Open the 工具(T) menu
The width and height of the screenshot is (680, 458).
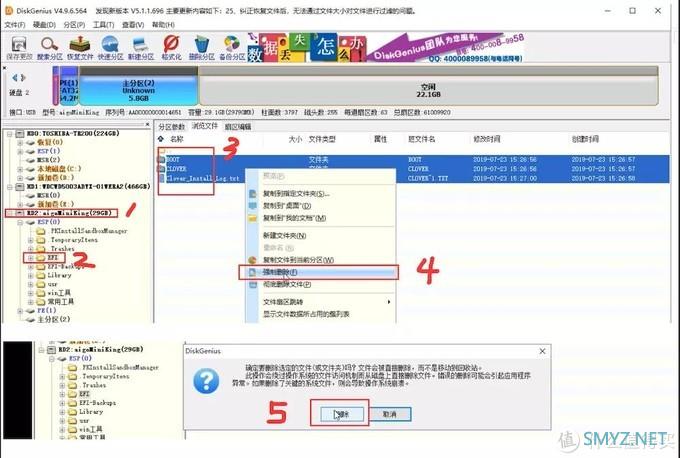(x=103, y=25)
